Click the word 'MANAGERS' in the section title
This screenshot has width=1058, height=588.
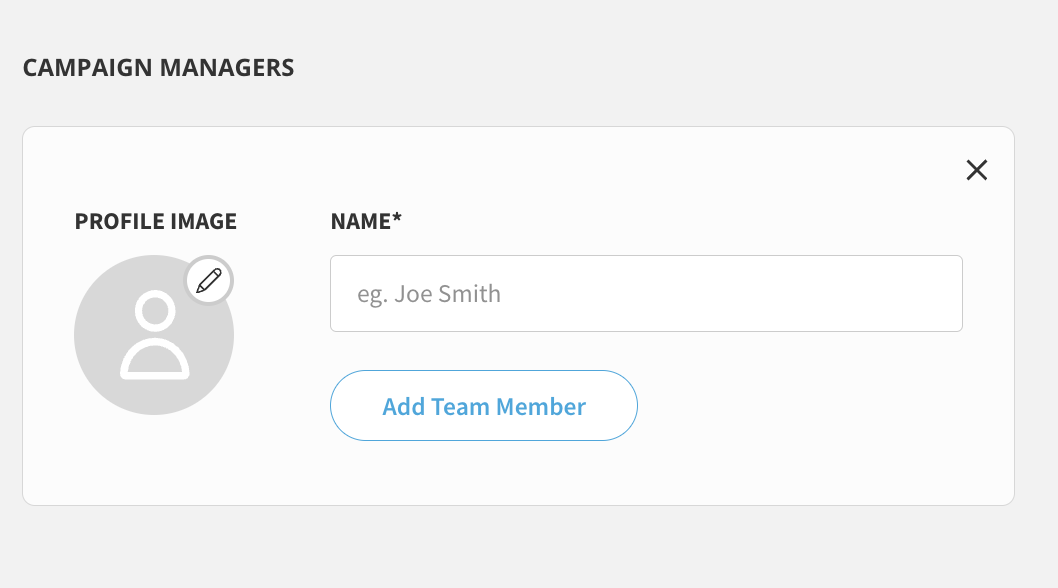pyautogui.click(x=227, y=68)
